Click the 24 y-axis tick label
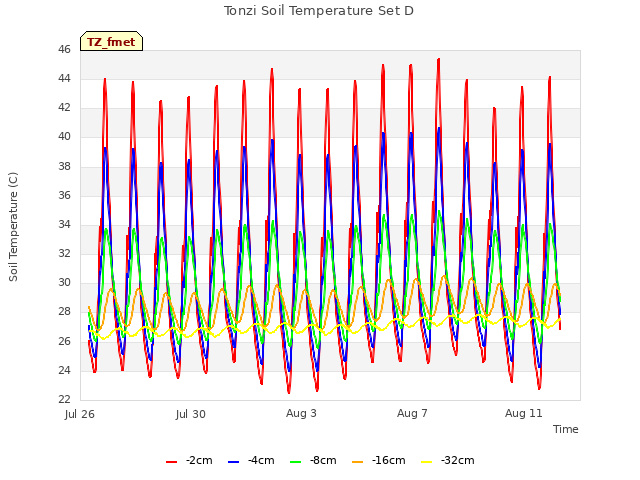The image size is (640, 480). click(64, 371)
